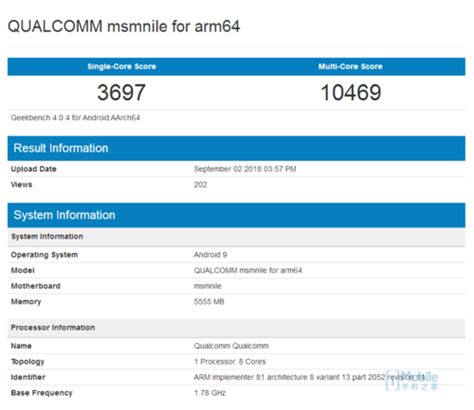474x410 pixels.
Task: Click the single-core score value 3697
Action: (x=121, y=92)
